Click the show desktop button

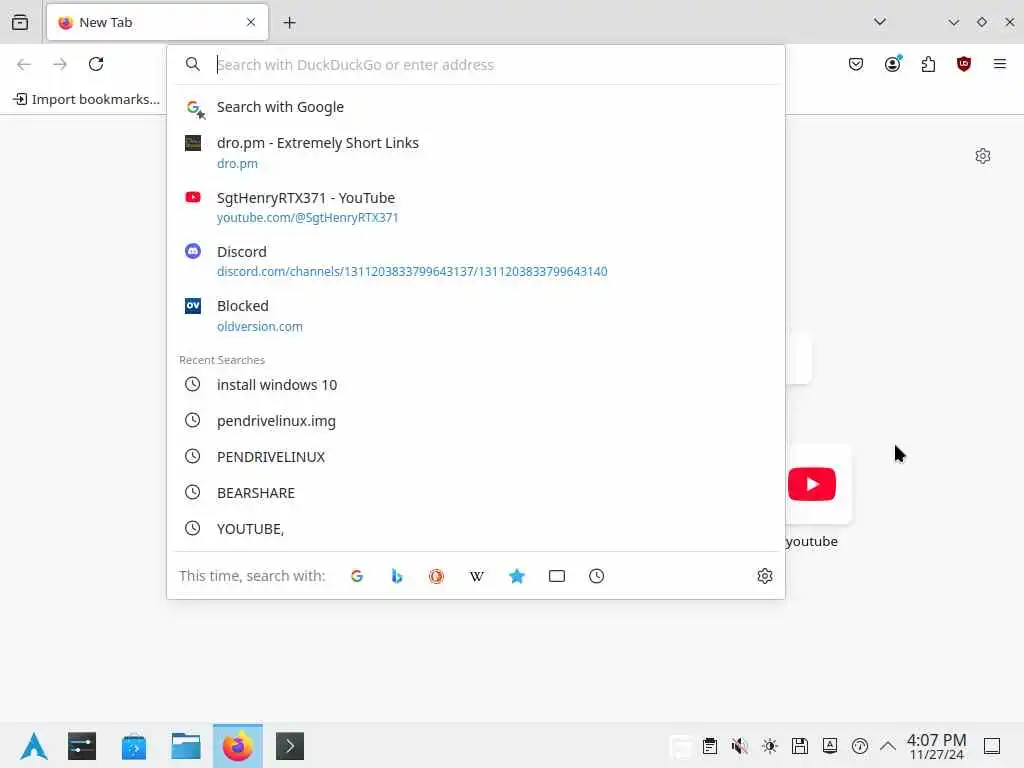click(991, 746)
